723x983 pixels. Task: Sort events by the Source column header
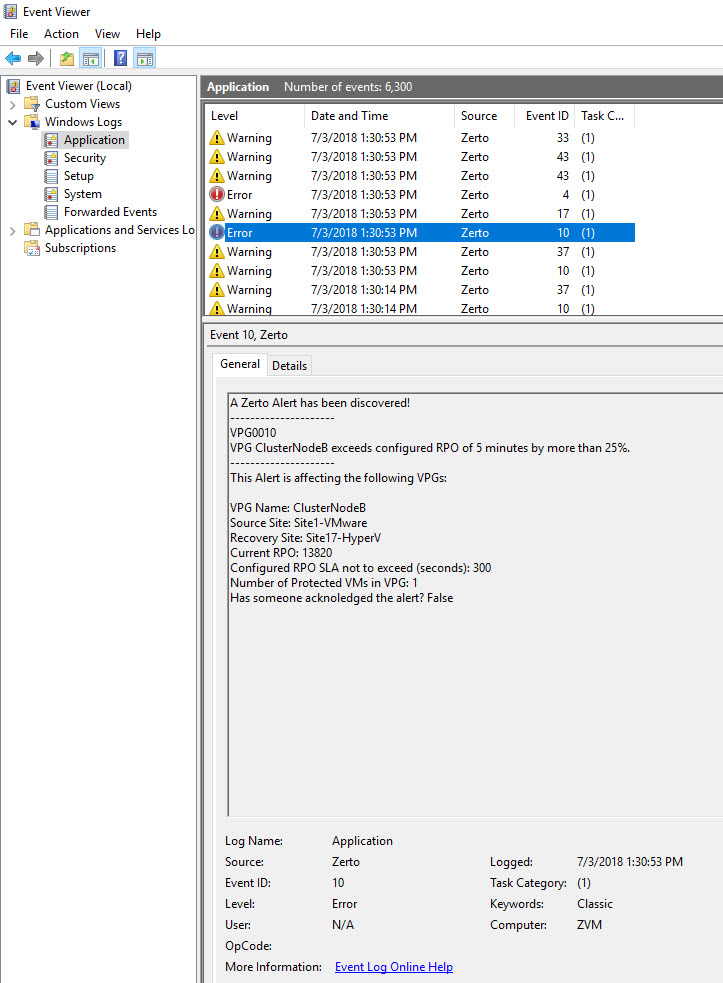click(483, 116)
